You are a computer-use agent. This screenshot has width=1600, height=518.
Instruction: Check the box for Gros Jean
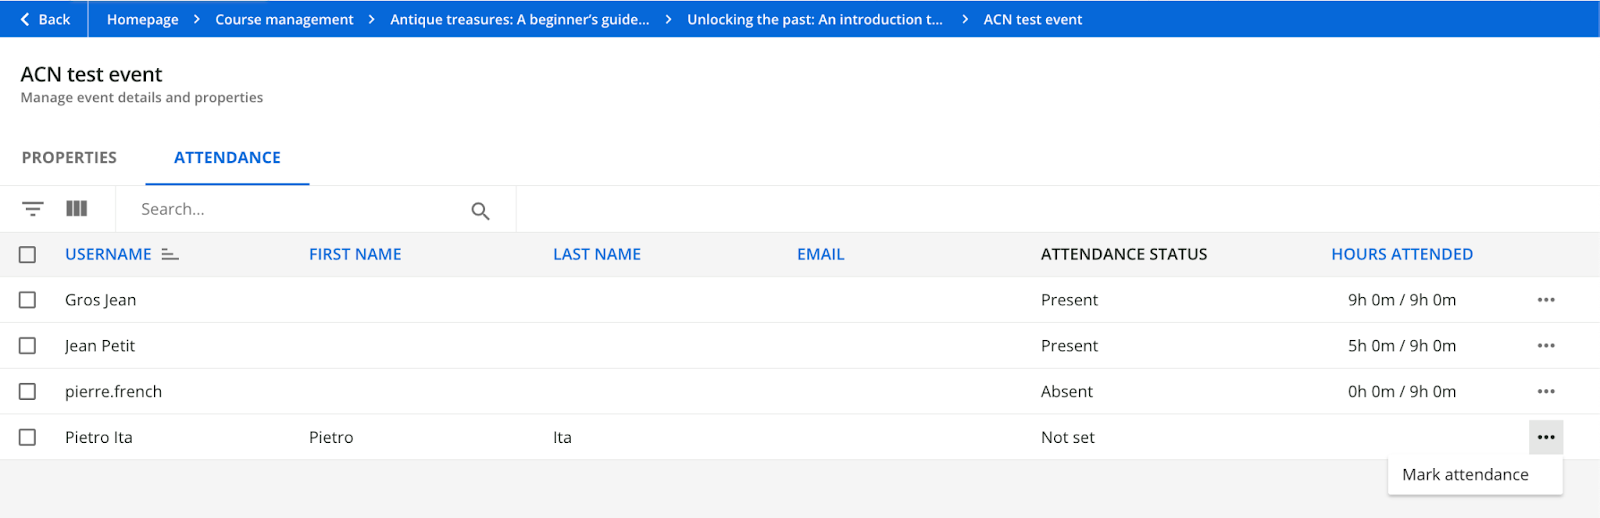pyautogui.click(x=28, y=300)
